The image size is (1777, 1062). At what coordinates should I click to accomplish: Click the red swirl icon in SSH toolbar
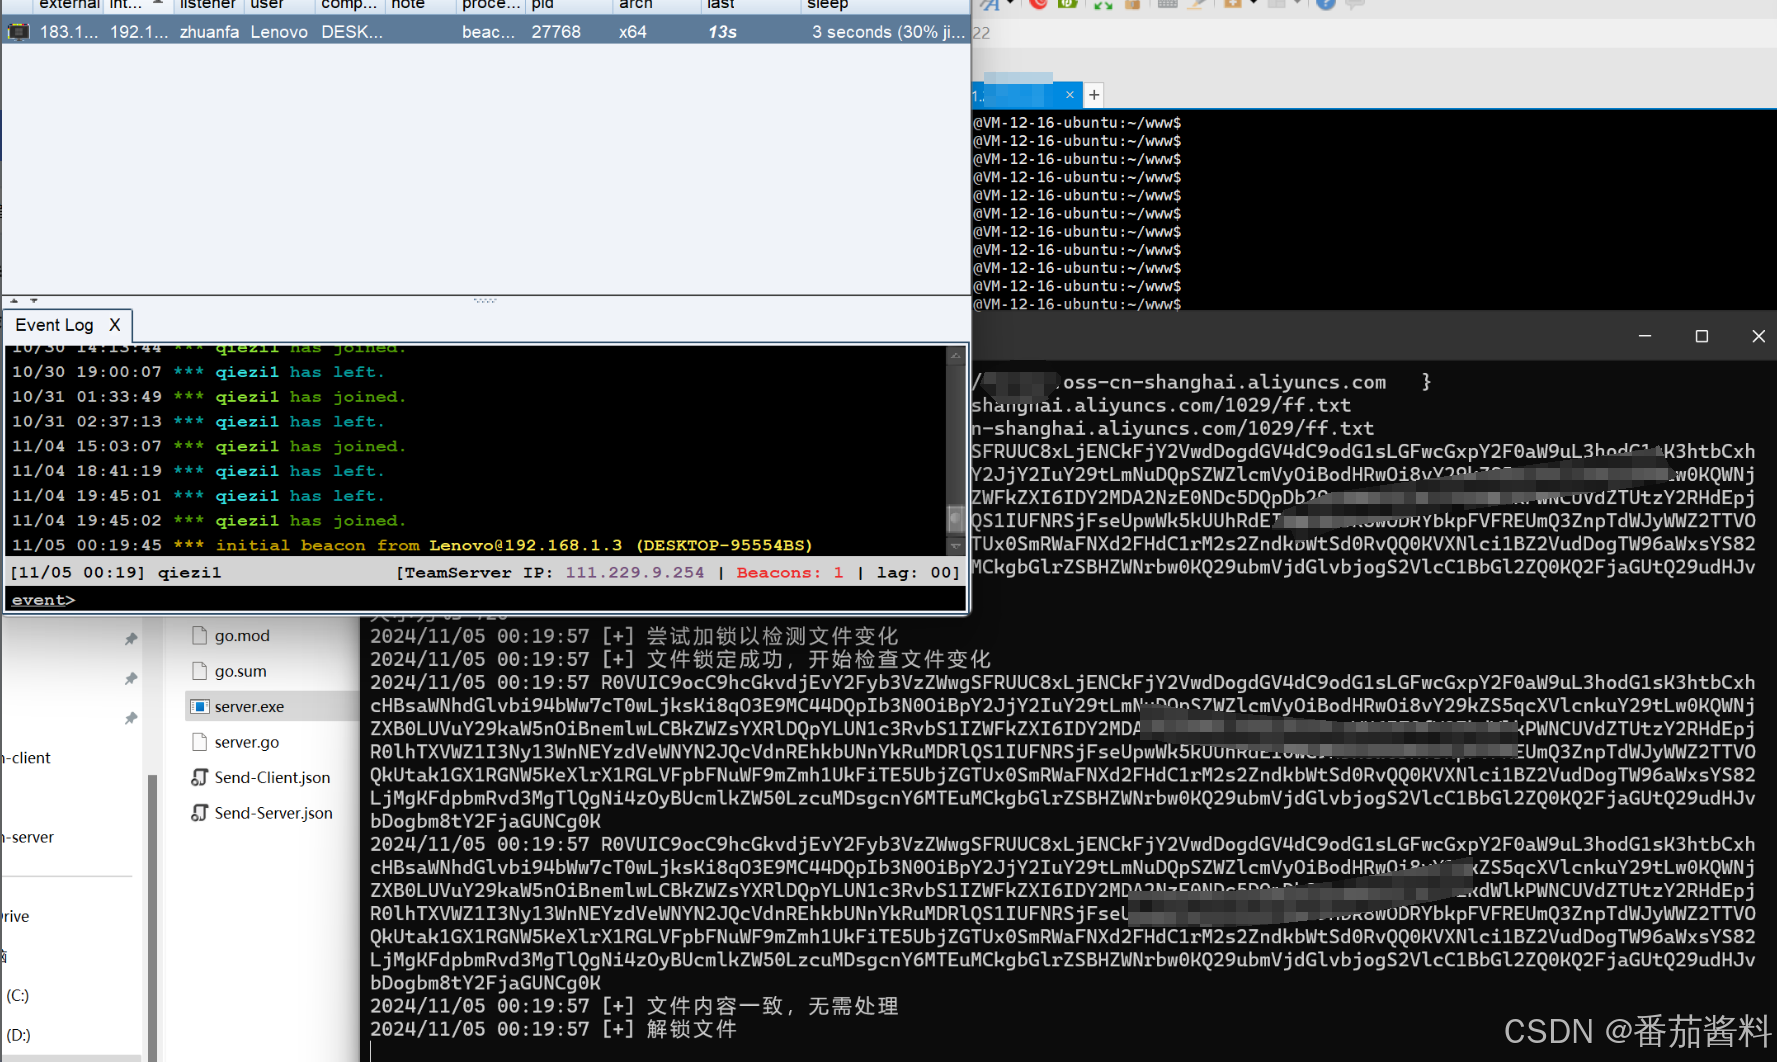click(x=1038, y=3)
